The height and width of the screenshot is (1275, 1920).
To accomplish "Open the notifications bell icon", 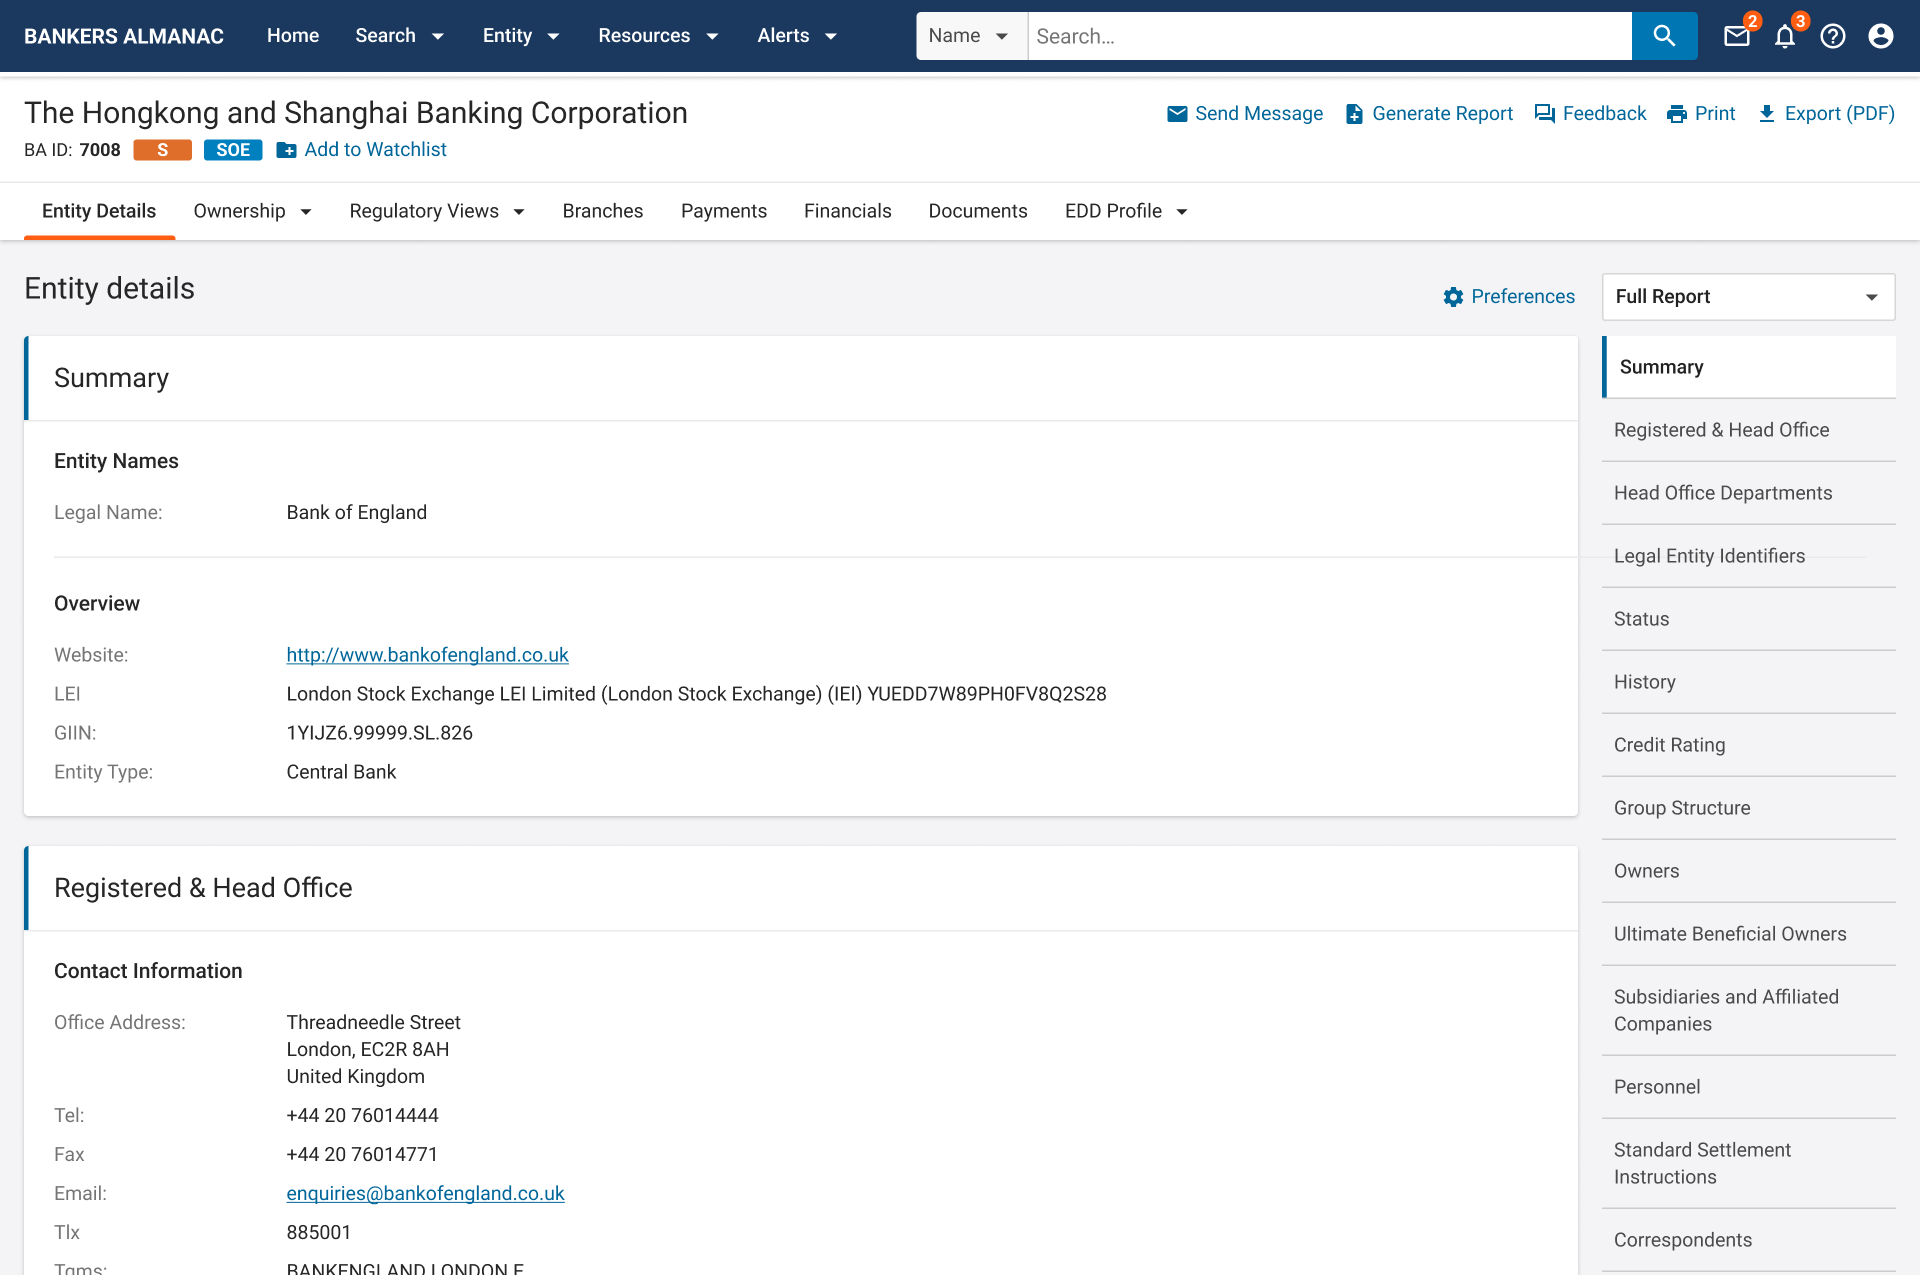I will point(1785,36).
